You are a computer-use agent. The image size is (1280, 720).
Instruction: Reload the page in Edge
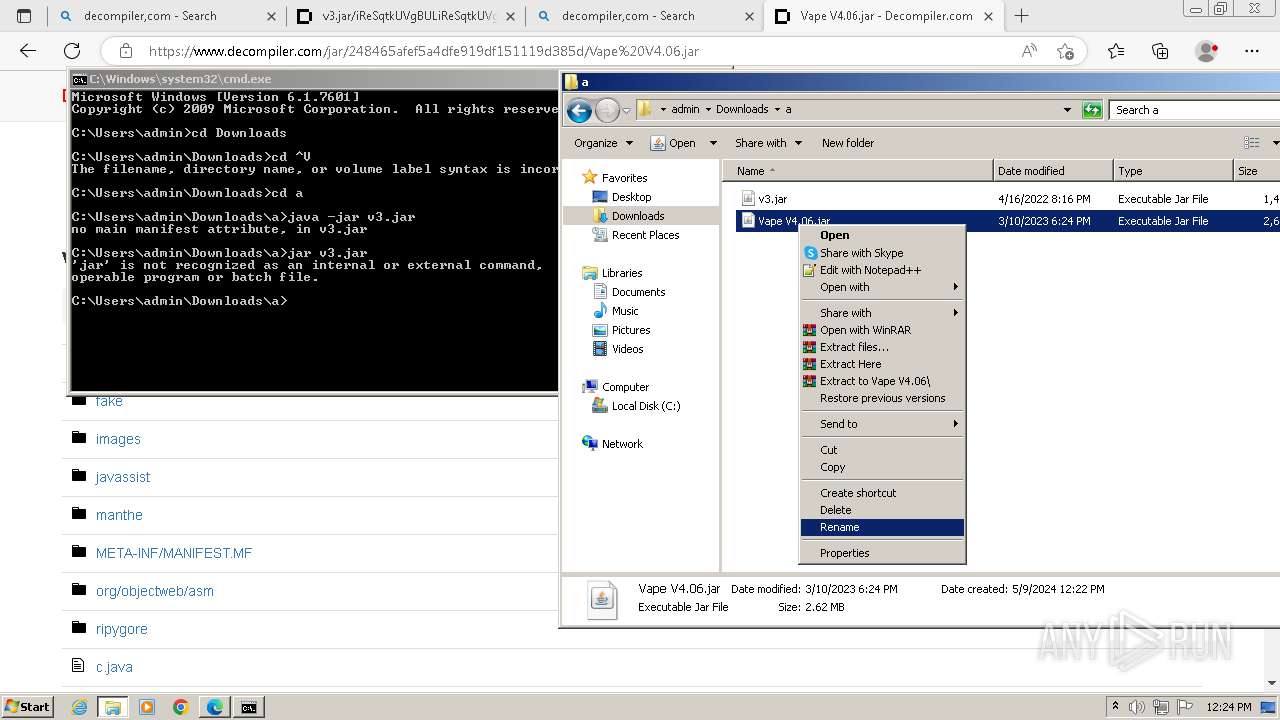coord(72,51)
